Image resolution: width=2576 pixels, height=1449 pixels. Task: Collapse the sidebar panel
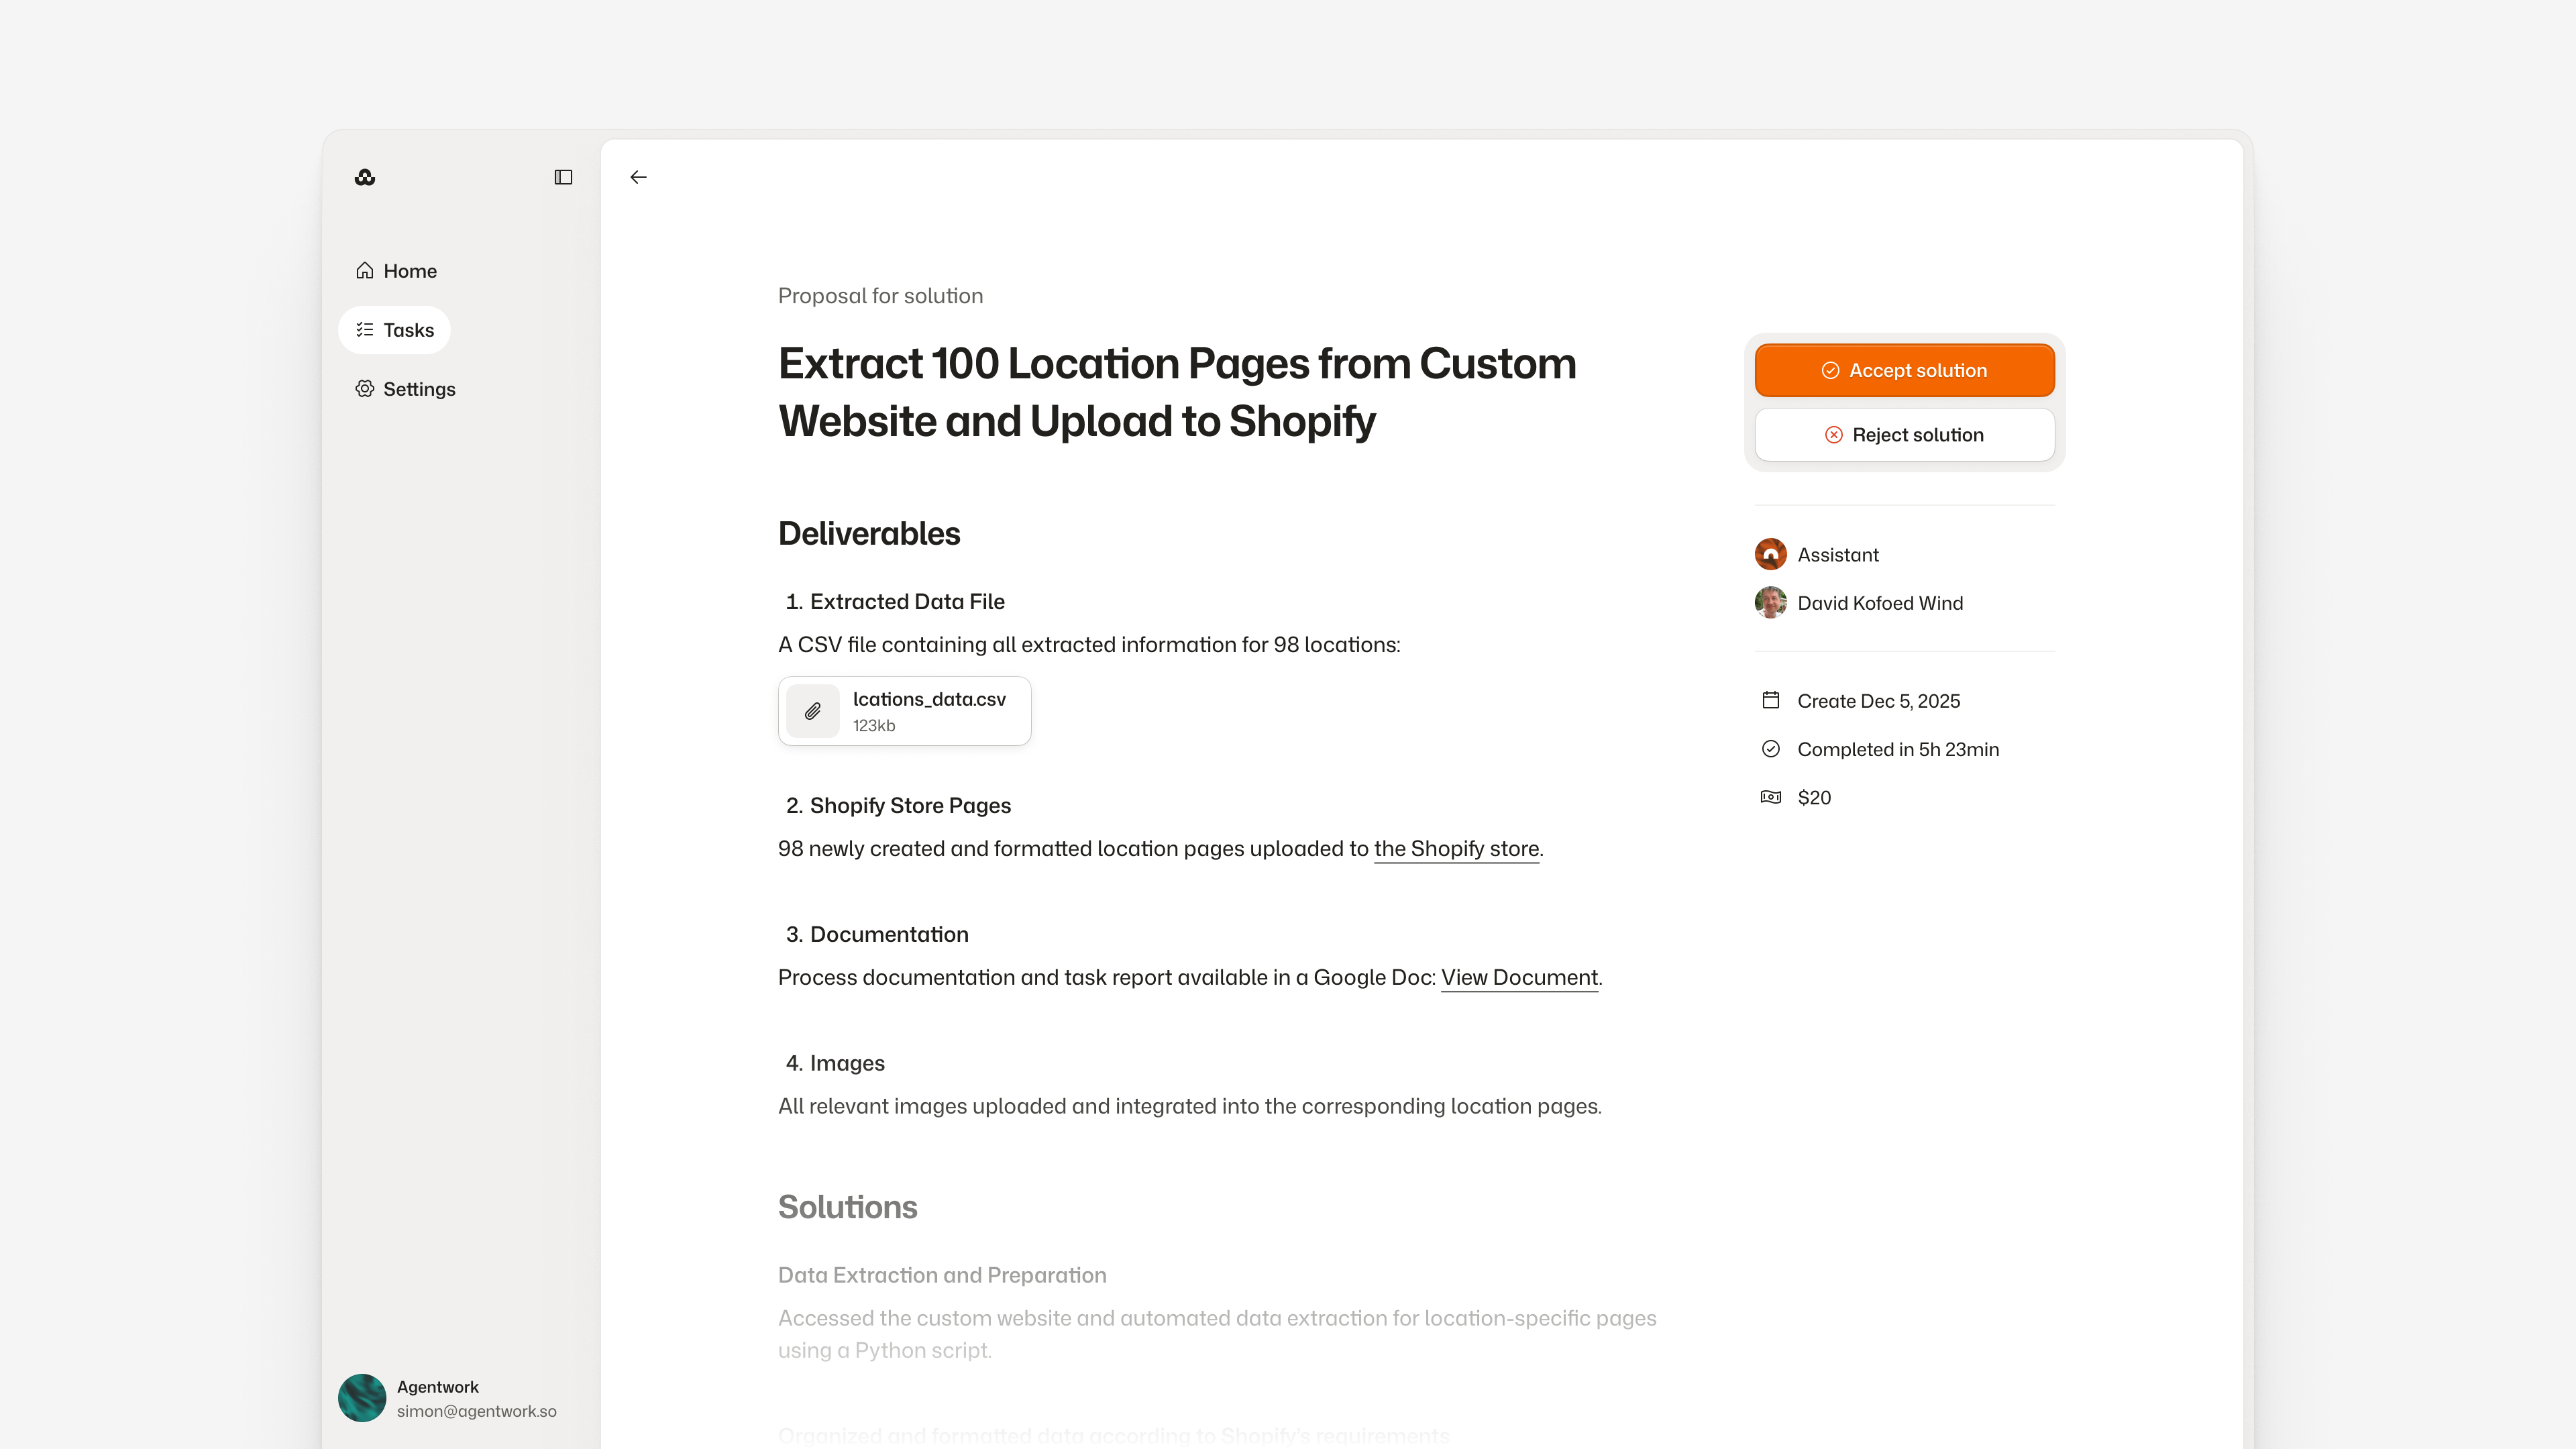pos(563,177)
